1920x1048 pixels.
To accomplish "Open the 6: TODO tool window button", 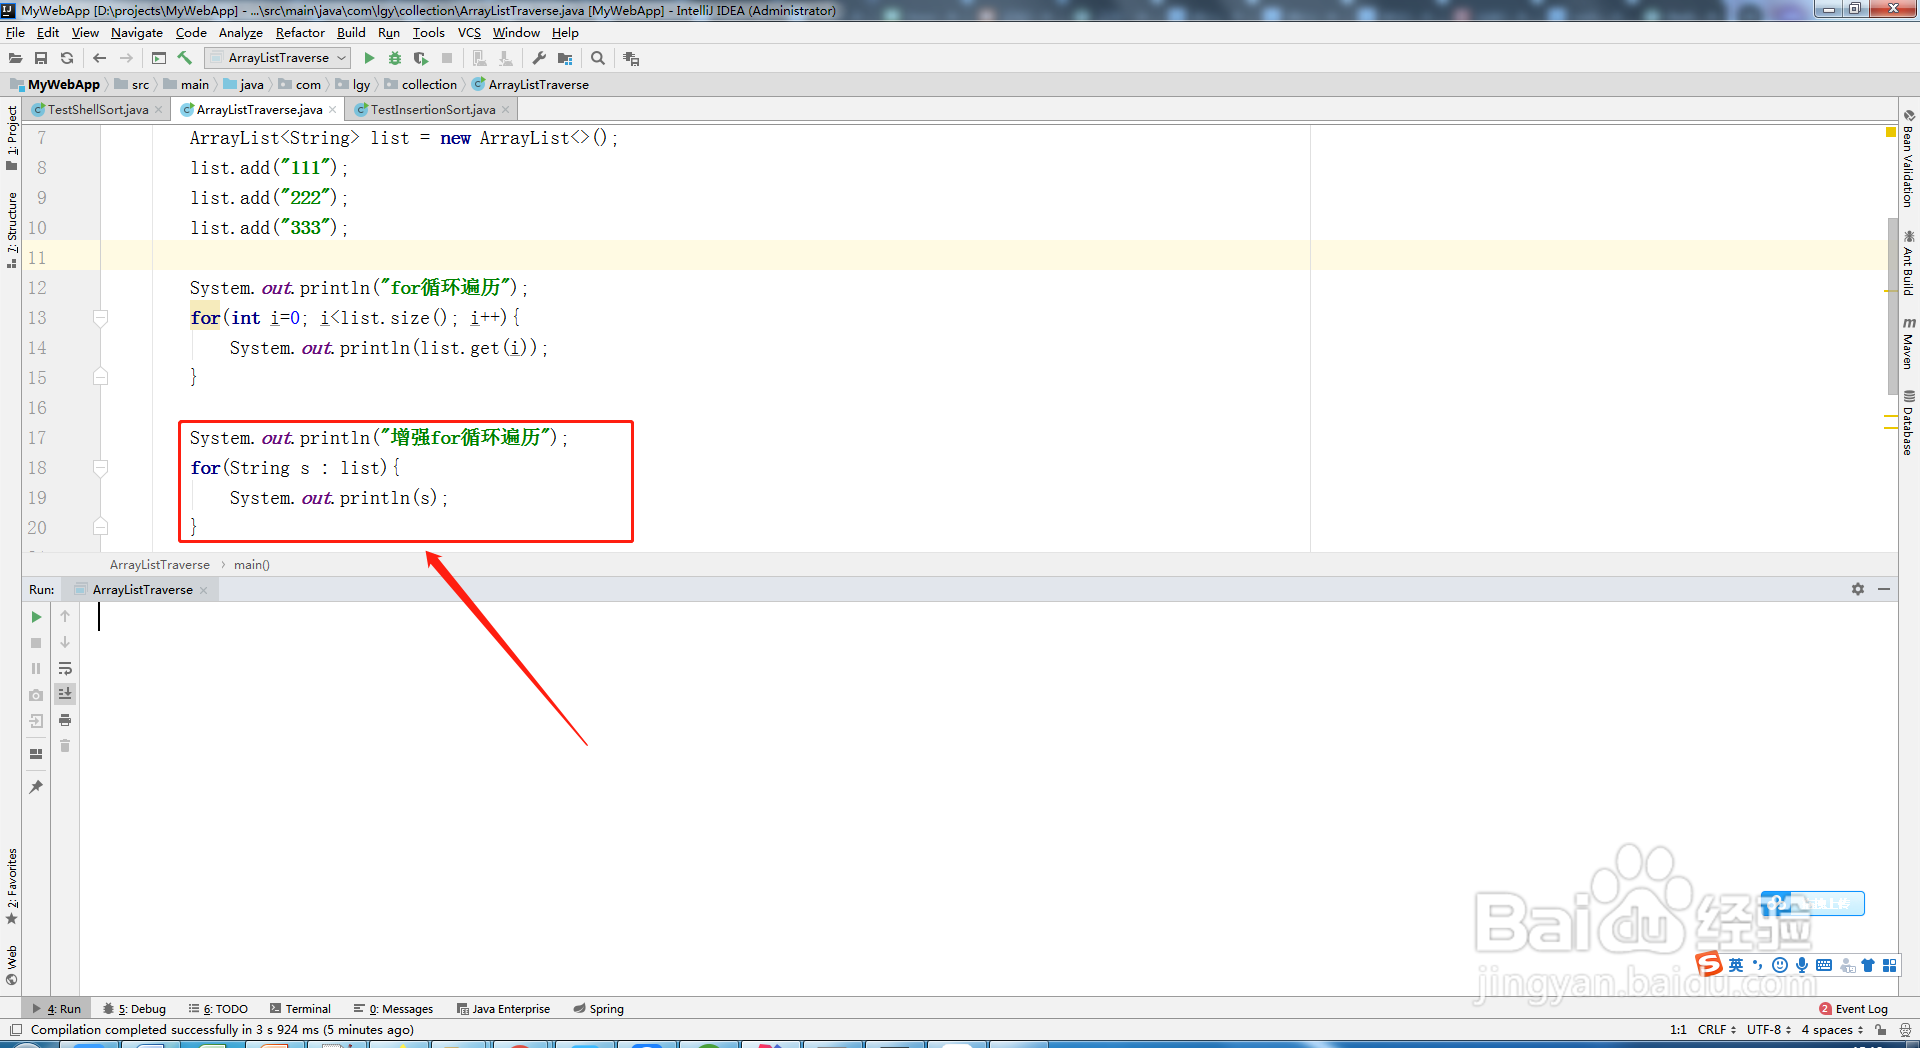I will pos(218,1008).
